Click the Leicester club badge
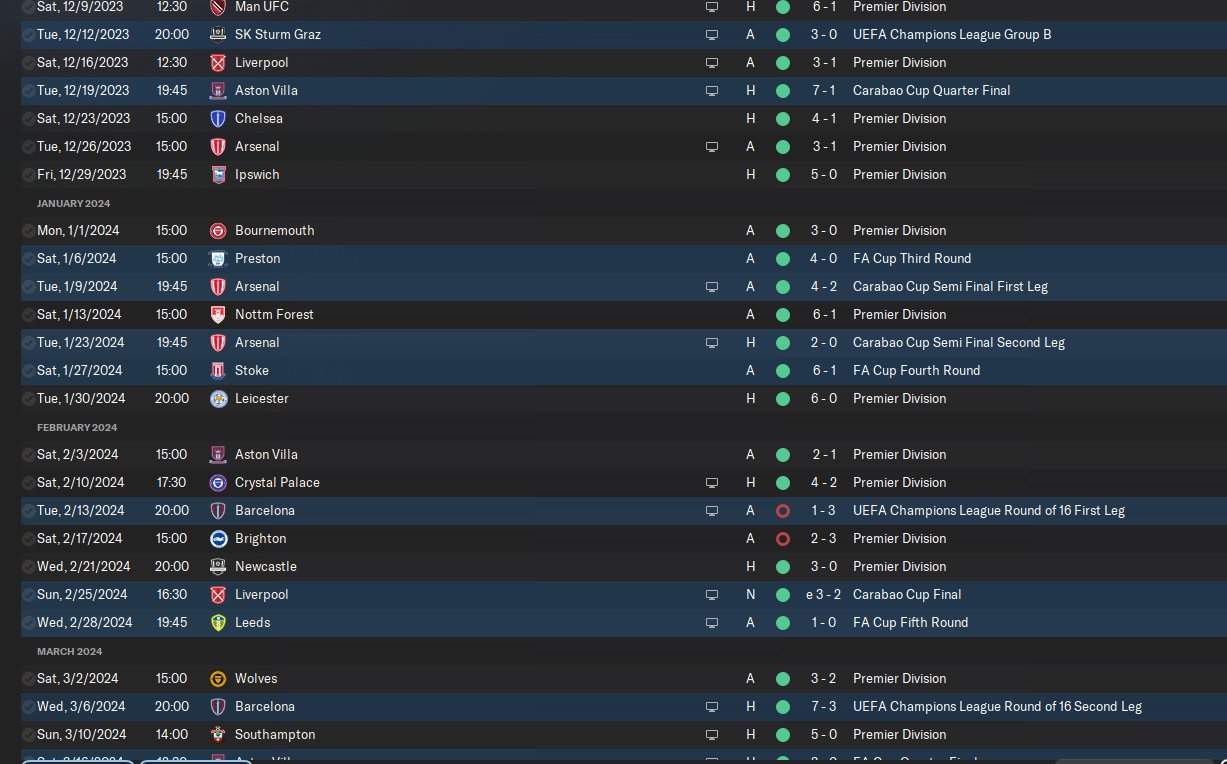 pyautogui.click(x=218, y=398)
